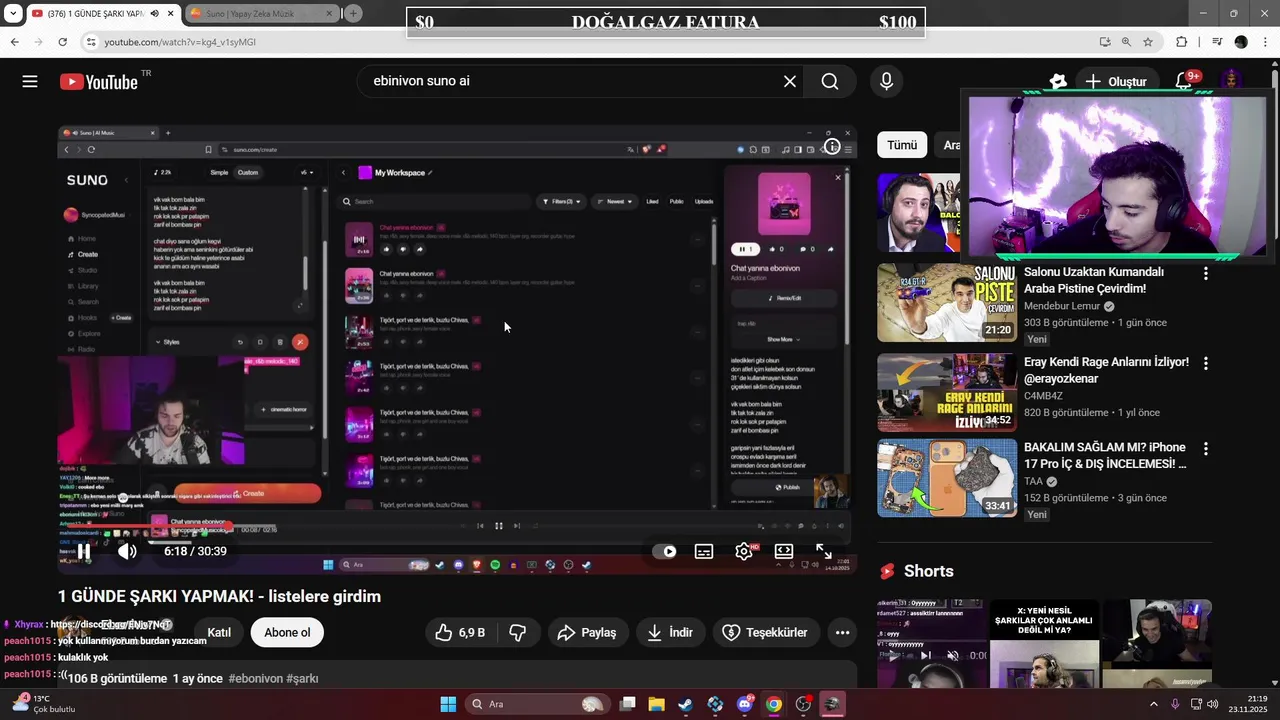The height and width of the screenshot is (720, 1280).
Task: Open Salonu Uzaktan Kumandalı video thumbnail
Action: pyautogui.click(x=947, y=302)
